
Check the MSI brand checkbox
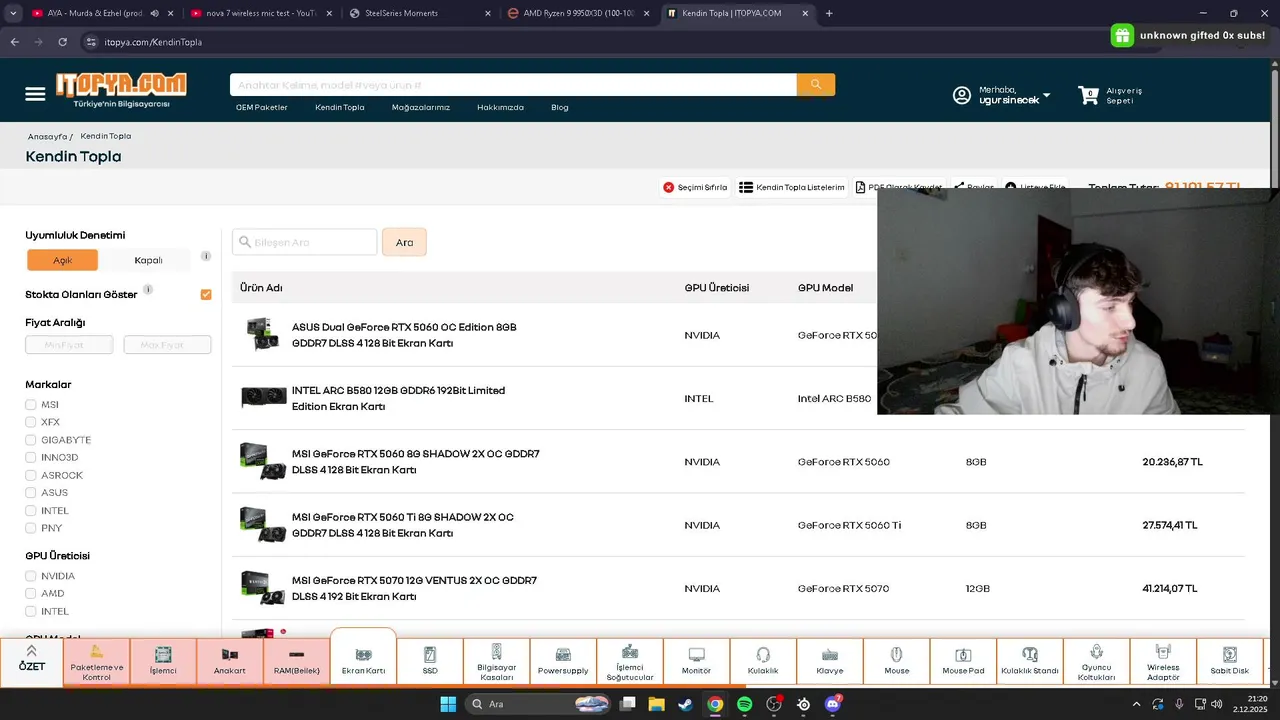[x=31, y=405]
